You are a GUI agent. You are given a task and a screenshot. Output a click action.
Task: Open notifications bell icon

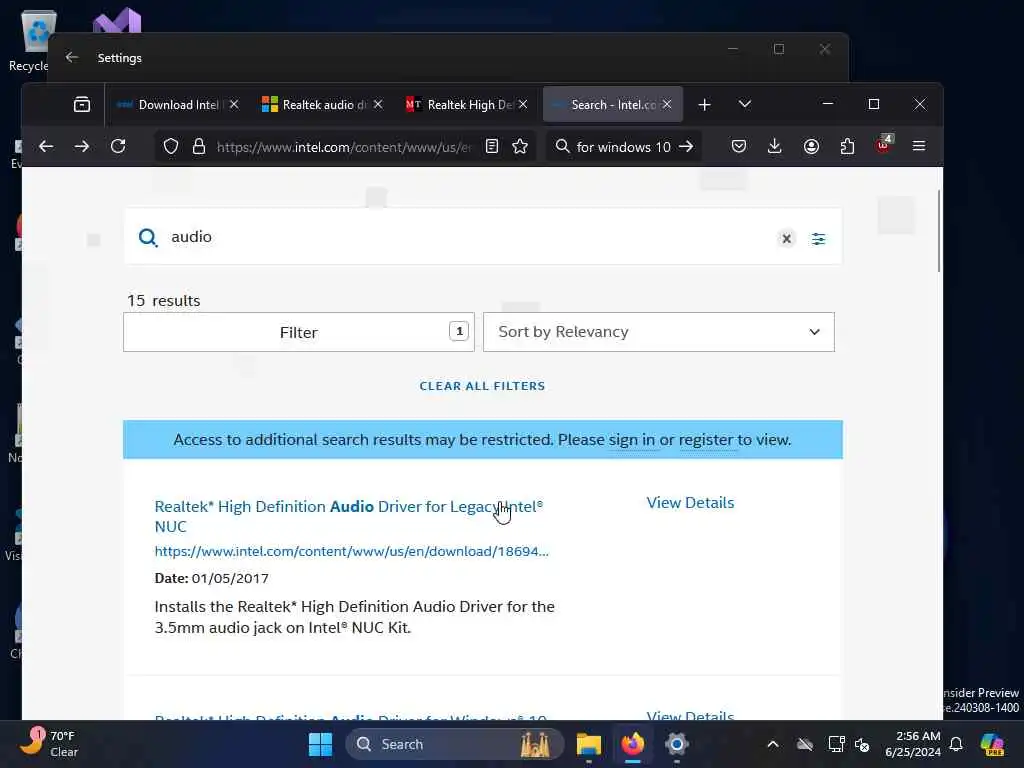[956, 744]
